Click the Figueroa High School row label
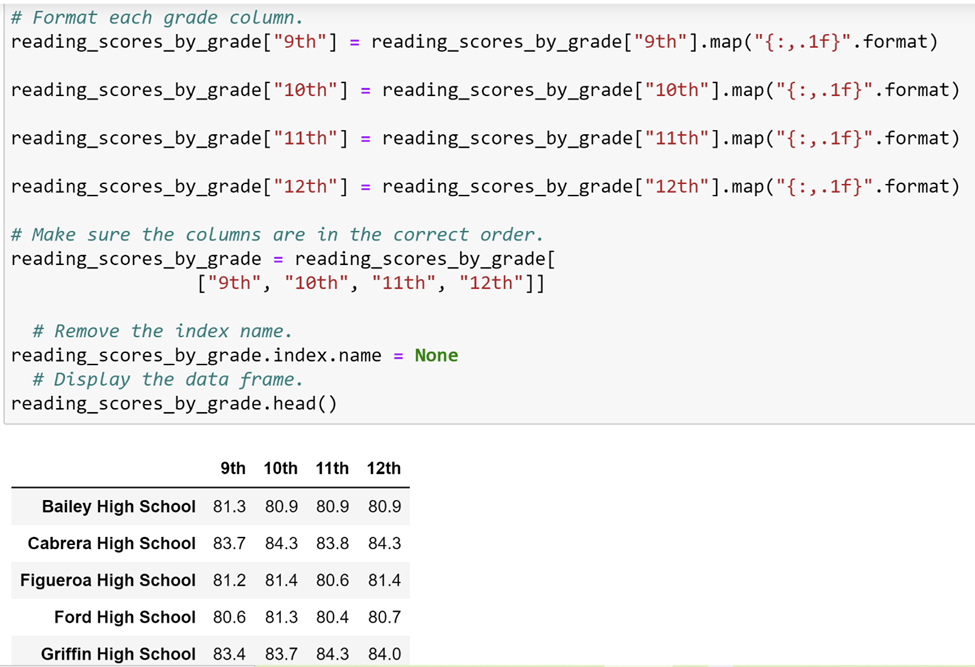Screen dimensions: 975x667 [x=107, y=580]
